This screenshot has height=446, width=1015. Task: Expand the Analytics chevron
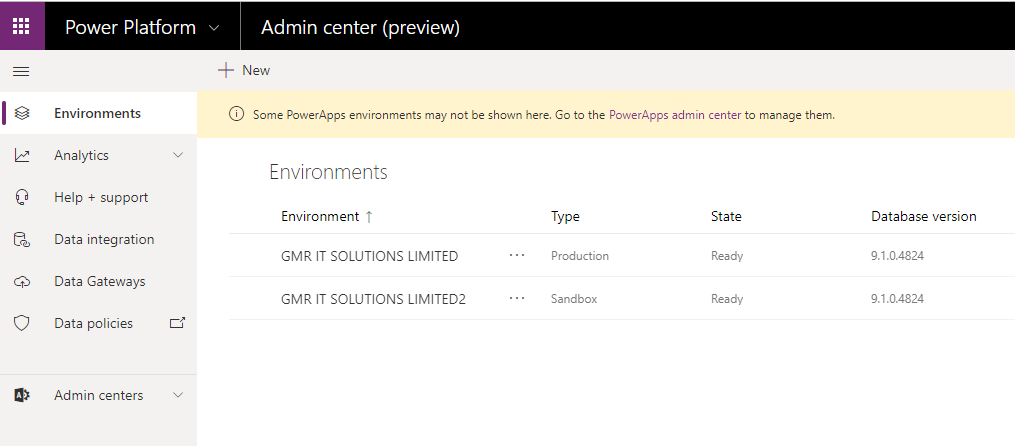pyautogui.click(x=178, y=155)
